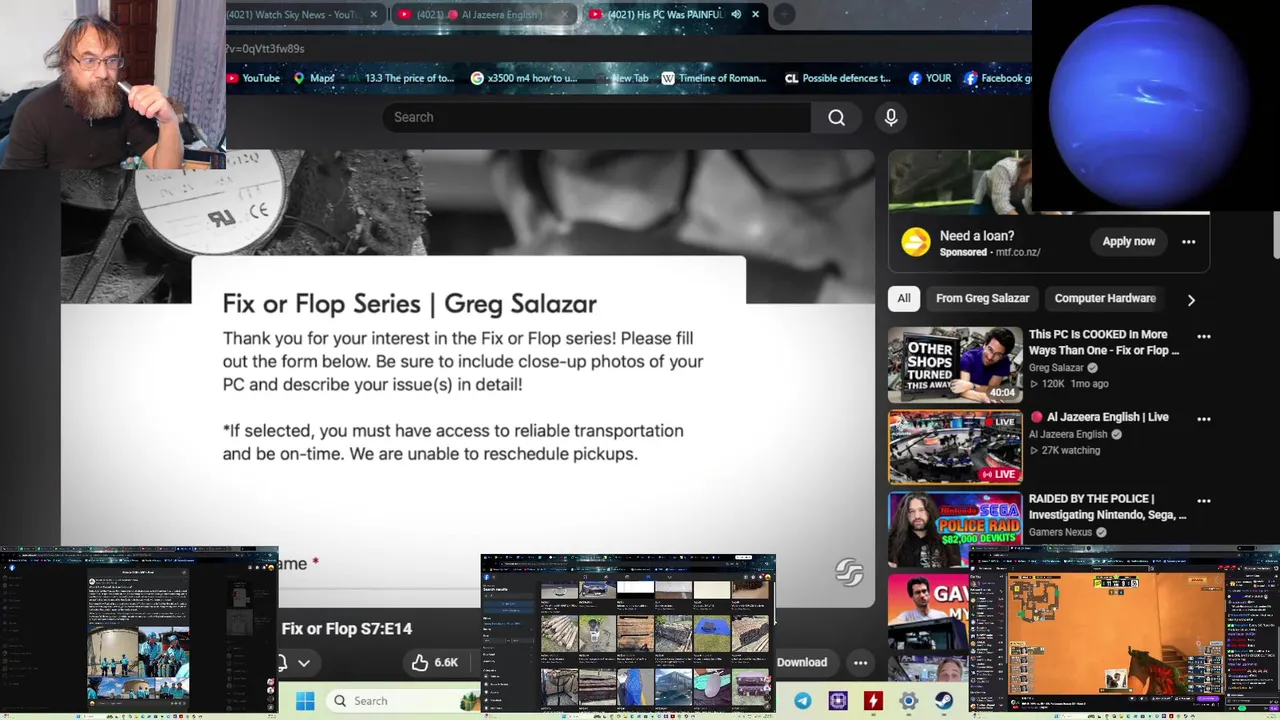This screenshot has height=720, width=1280.
Task: Open Settings gear in taskbar
Action: (908, 701)
